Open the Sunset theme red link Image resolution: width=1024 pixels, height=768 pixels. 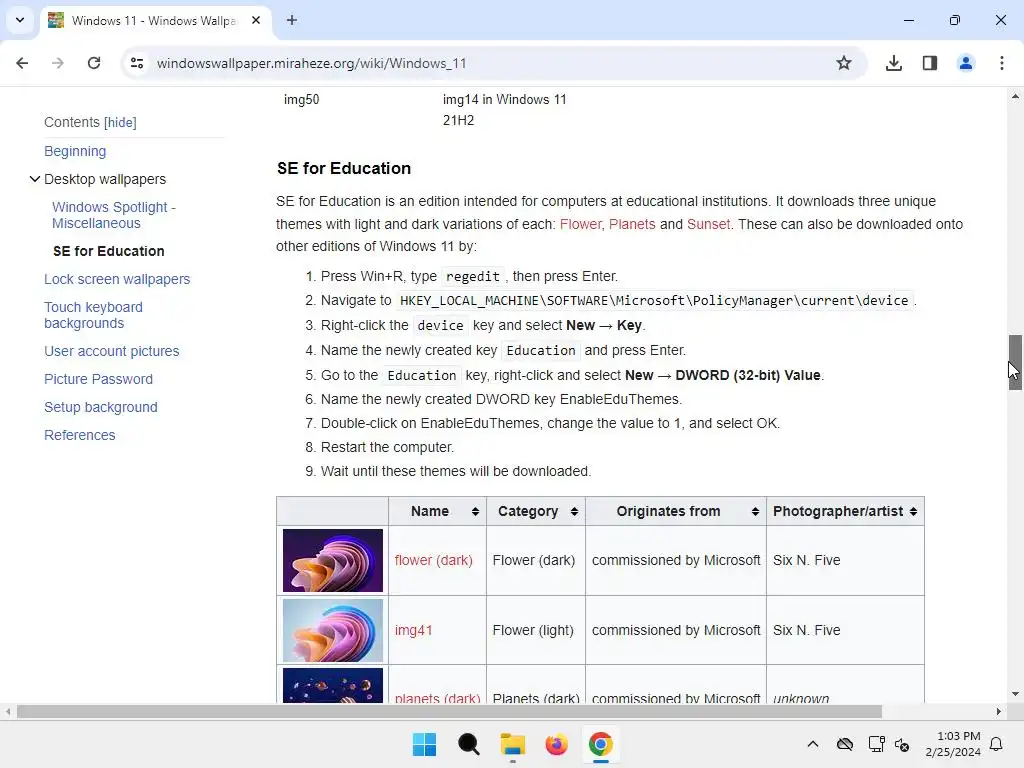(708, 224)
